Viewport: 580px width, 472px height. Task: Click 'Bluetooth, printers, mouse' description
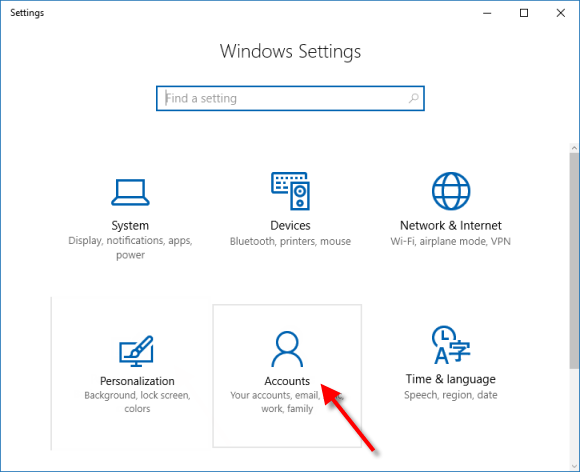click(x=290, y=241)
